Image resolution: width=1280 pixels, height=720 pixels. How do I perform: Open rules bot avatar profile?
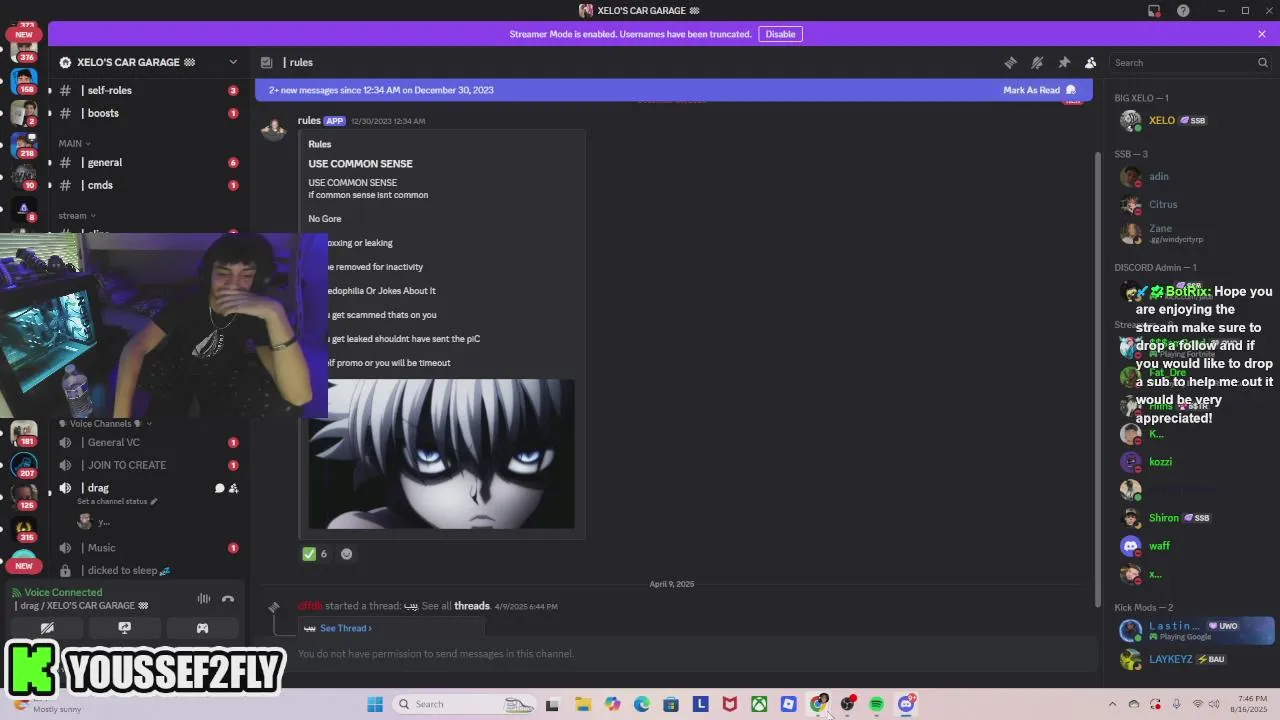pos(273,130)
